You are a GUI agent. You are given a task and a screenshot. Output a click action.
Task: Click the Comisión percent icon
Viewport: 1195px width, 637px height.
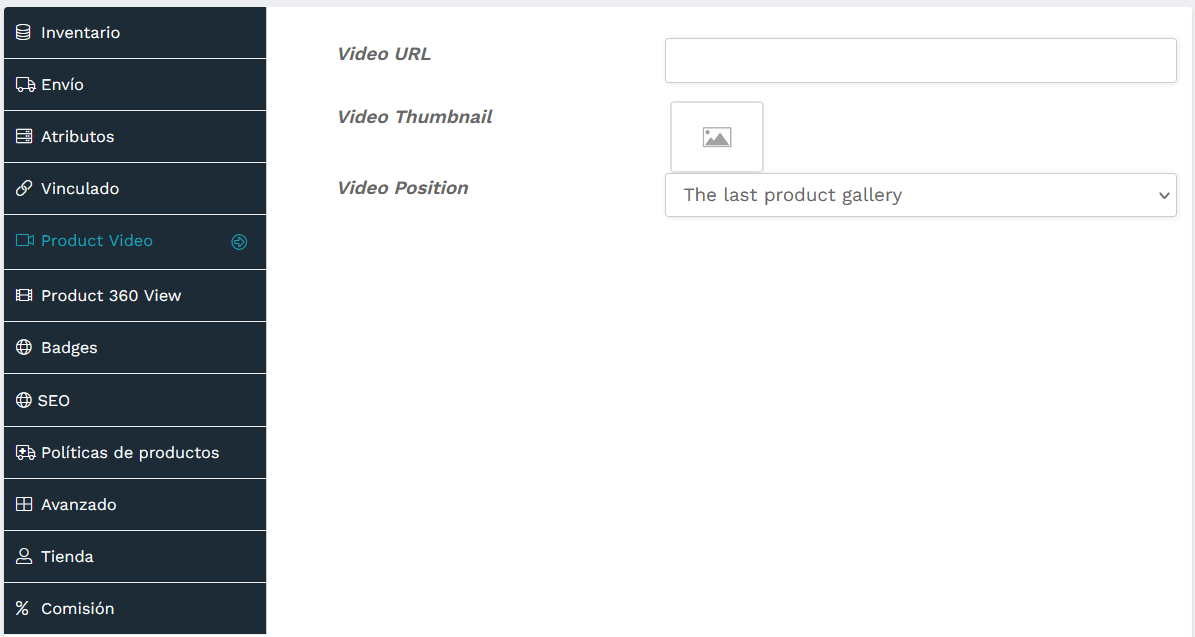(x=22, y=608)
